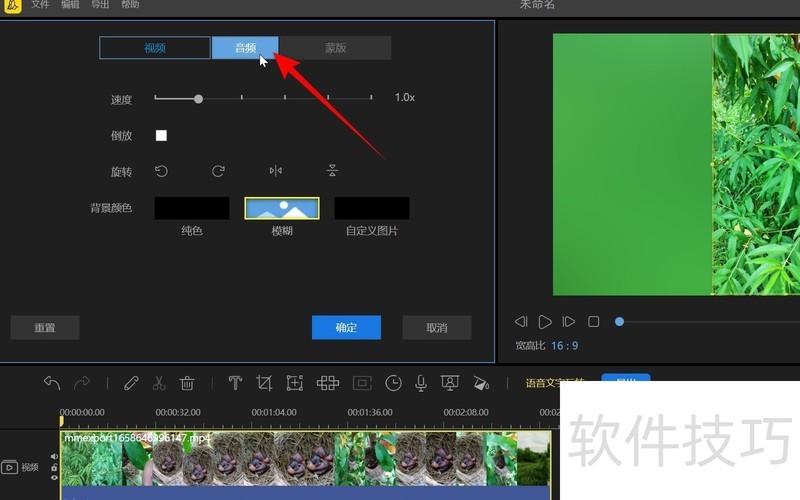800x500 pixels.
Task: Click the undo arrow in the toolbar
Action: (x=52, y=383)
